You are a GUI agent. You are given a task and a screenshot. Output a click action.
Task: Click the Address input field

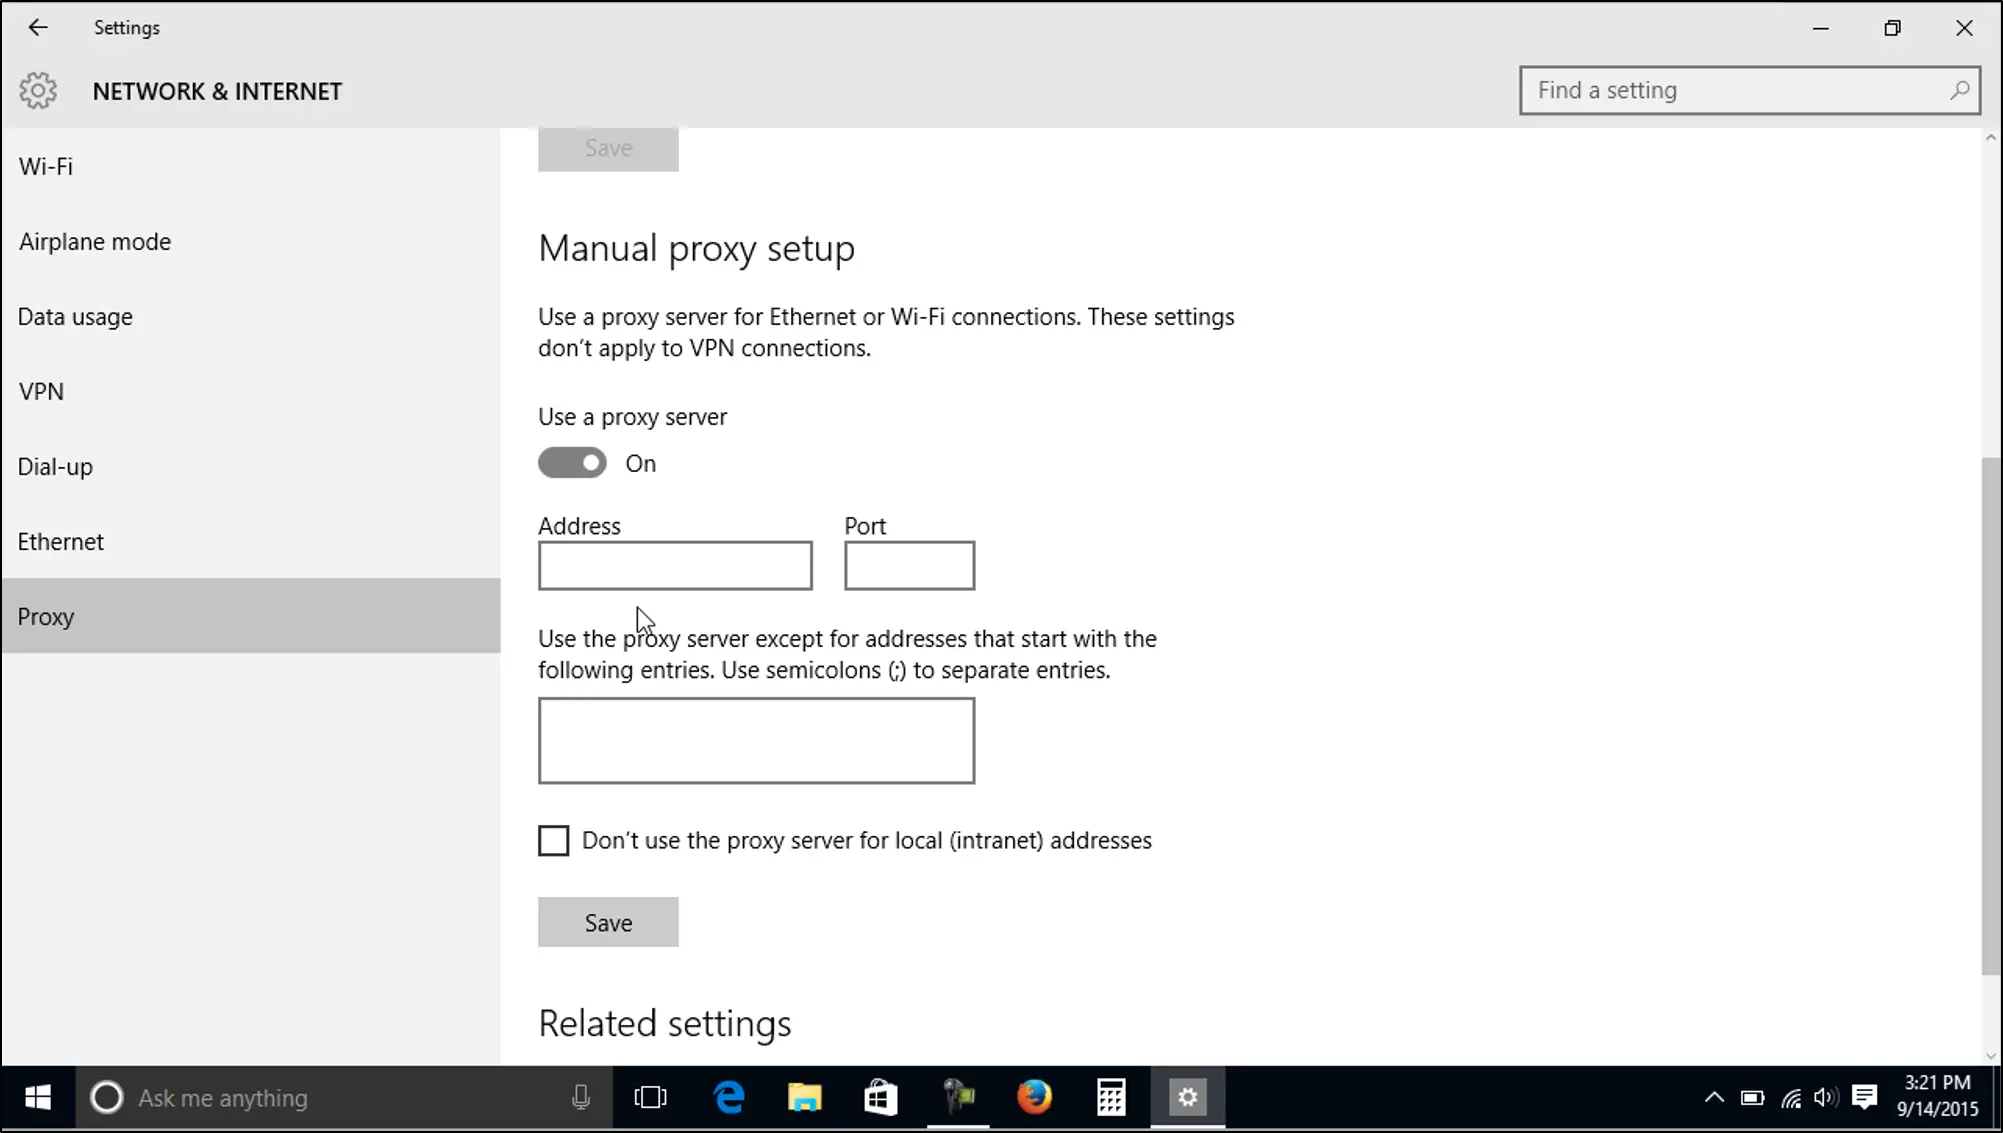(674, 564)
